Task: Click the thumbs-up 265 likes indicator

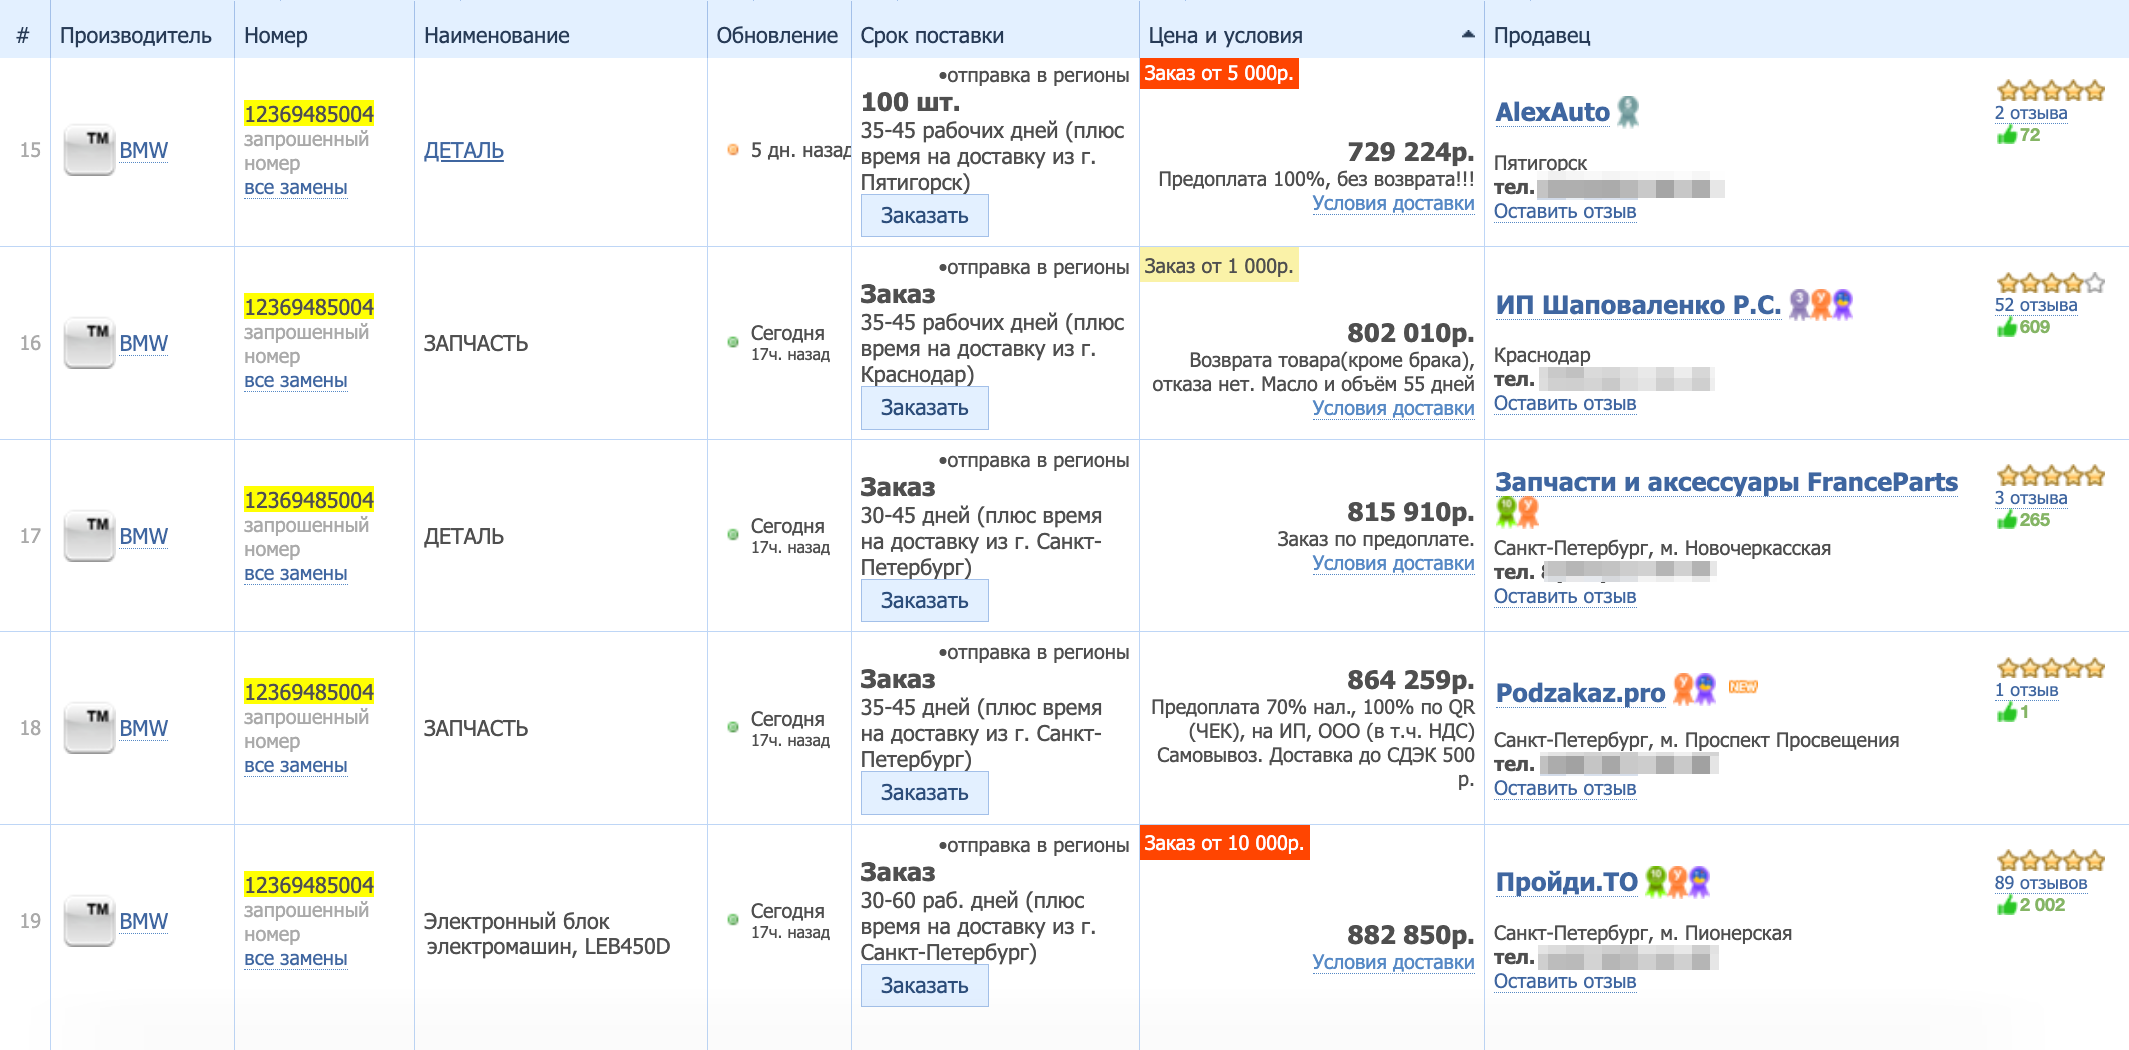Action: coord(2023,520)
